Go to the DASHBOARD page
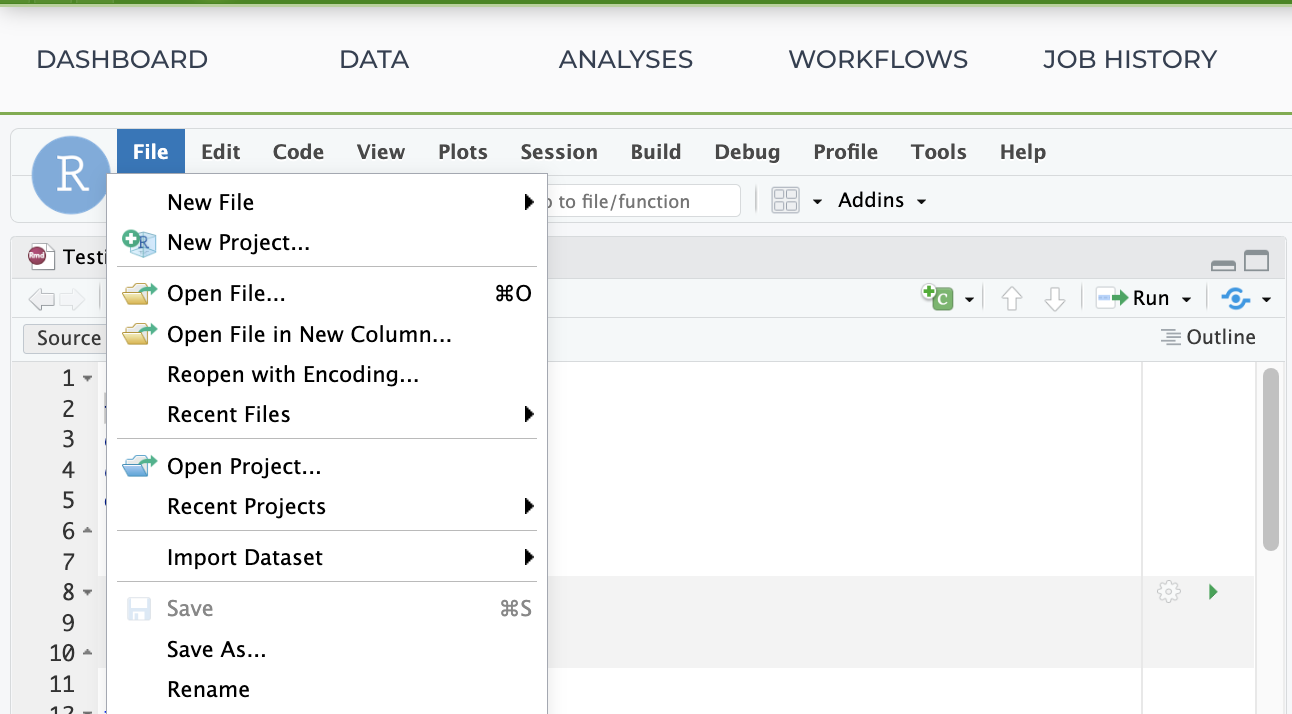The image size is (1292, 714). click(122, 60)
